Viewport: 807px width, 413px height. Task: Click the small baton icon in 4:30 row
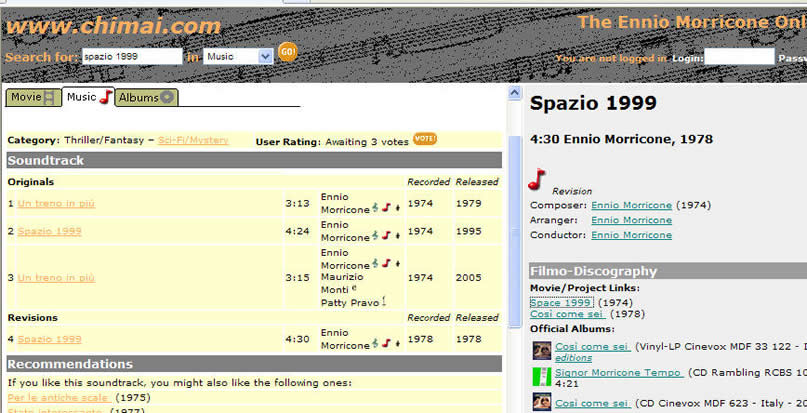(397, 345)
